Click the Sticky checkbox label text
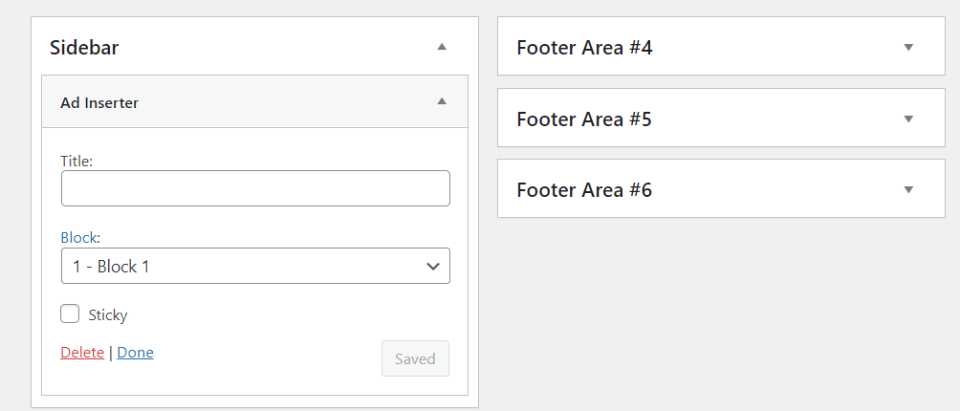The image size is (960, 411). [x=108, y=315]
